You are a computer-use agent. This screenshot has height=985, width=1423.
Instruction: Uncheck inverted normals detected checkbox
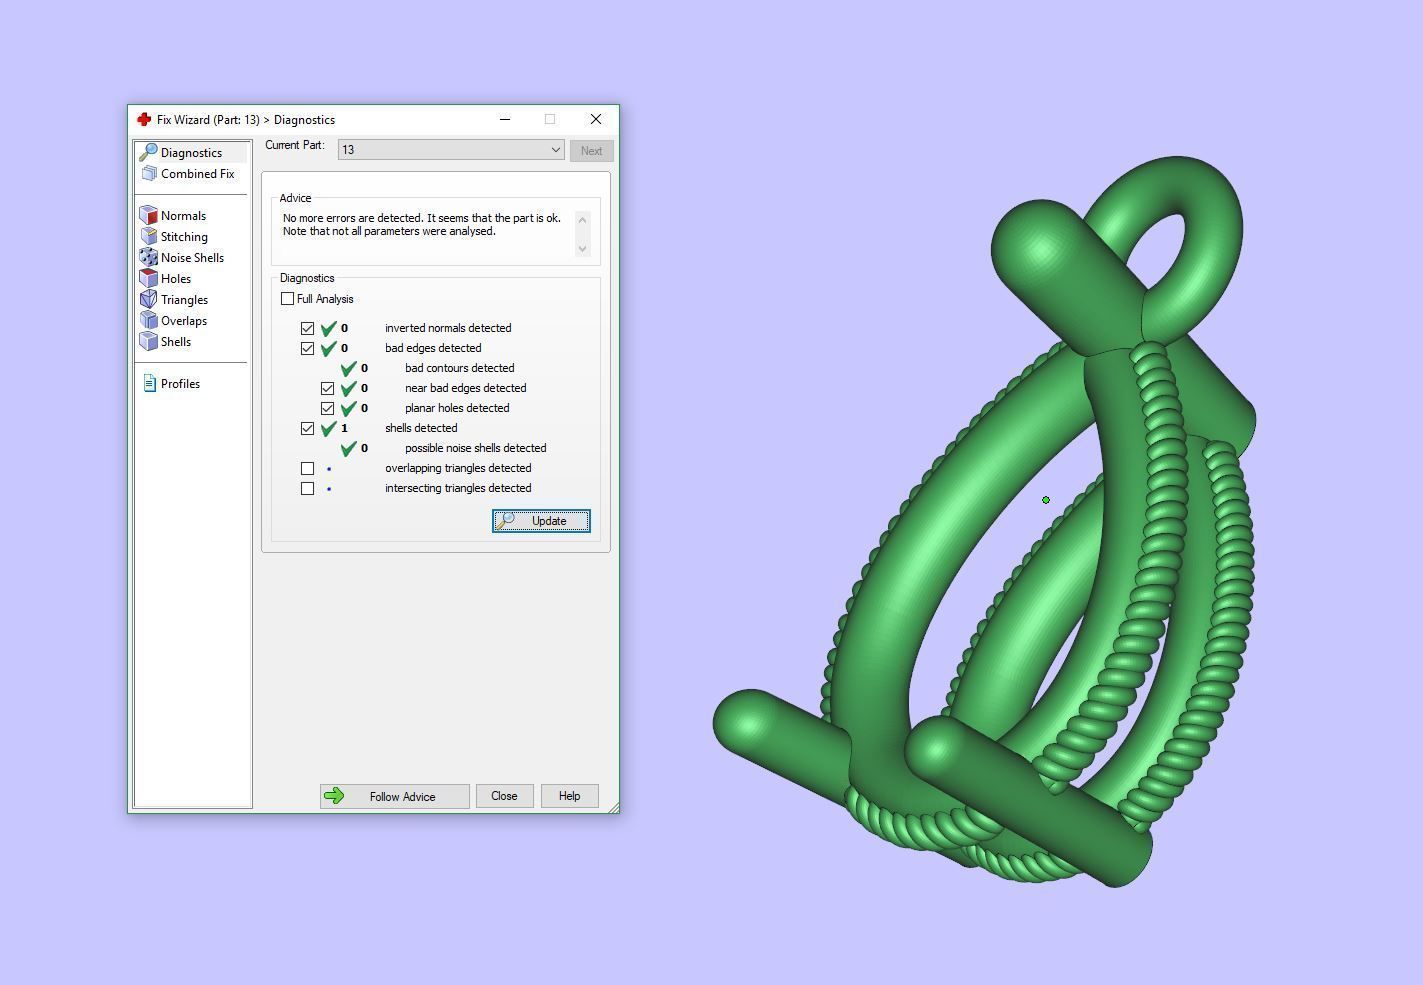point(307,328)
